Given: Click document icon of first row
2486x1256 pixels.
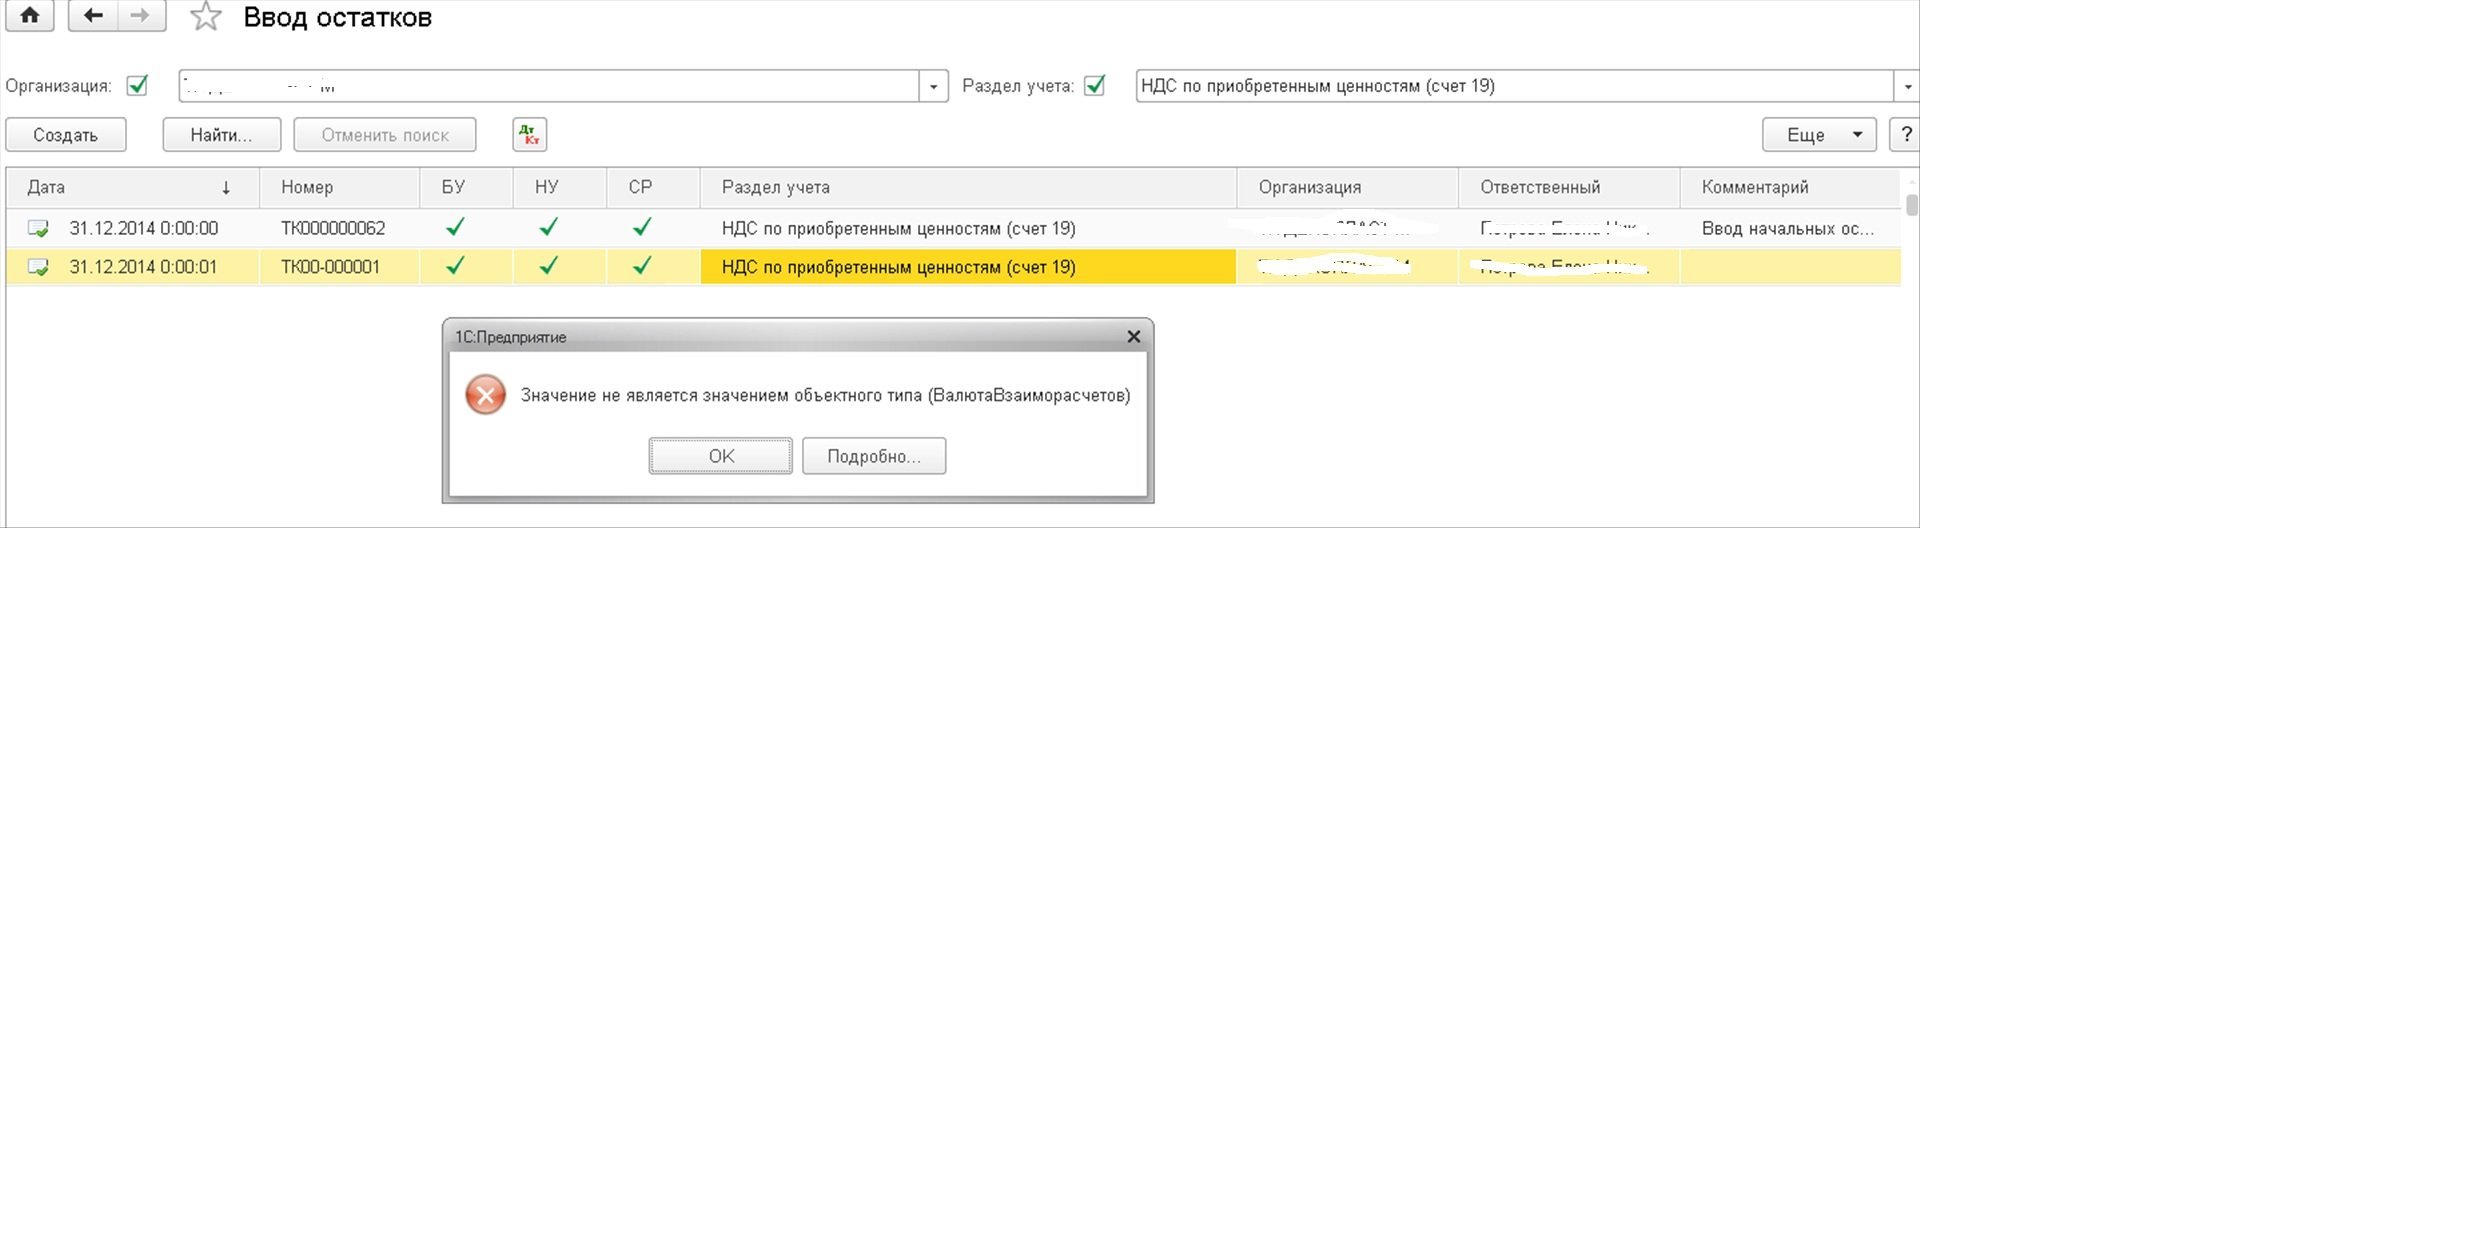Looking at the screenshot, I should pyautogui.click(x=38, y=229).
